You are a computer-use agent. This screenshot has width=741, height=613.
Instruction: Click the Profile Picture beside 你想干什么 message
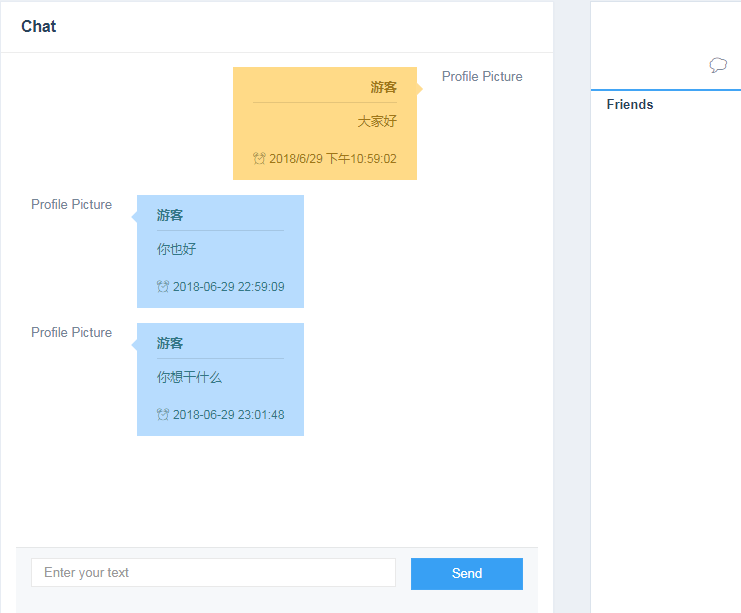tap(71, 333)
